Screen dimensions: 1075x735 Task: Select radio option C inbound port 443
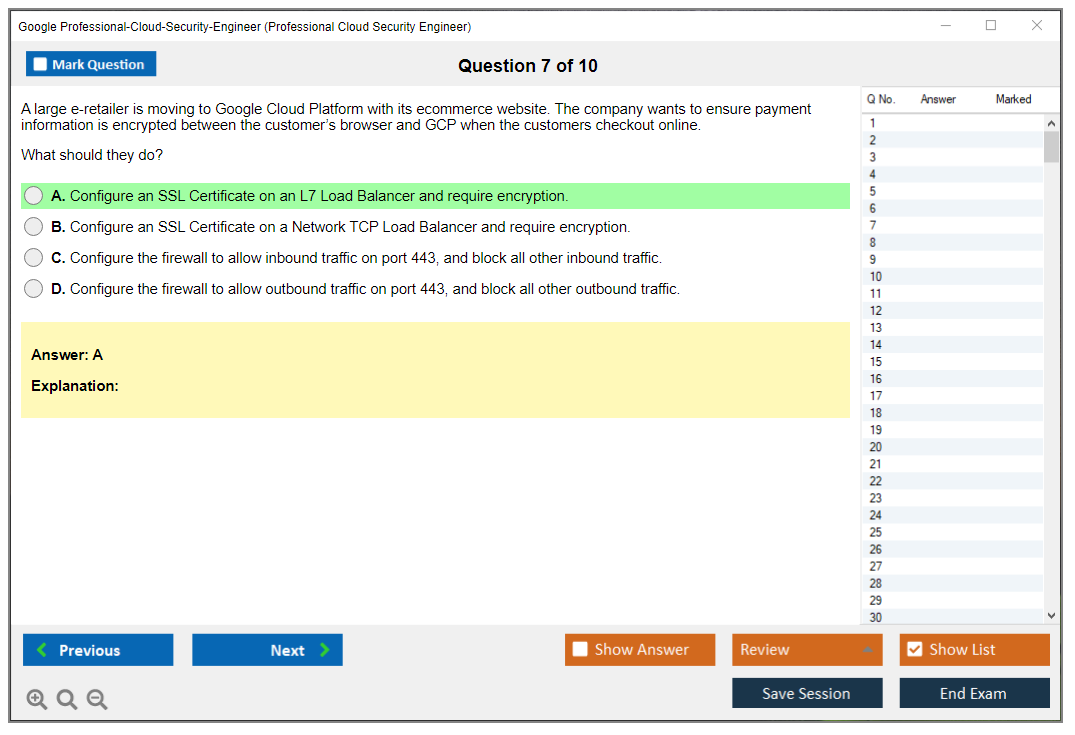34,258
